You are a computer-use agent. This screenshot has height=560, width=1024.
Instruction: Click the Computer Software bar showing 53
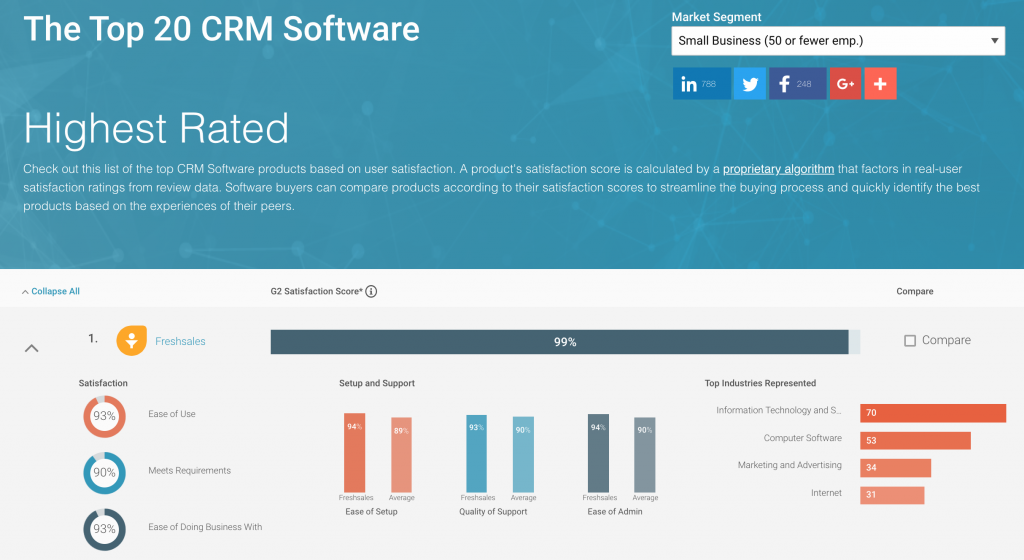(x=916, y=441)
